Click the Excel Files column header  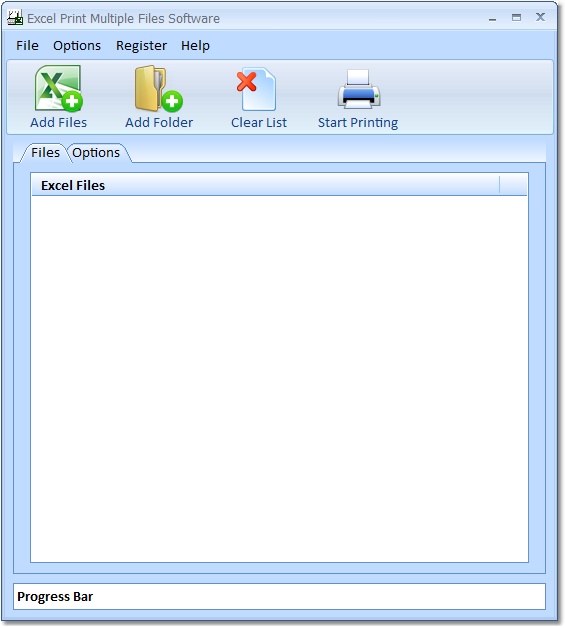265,185
